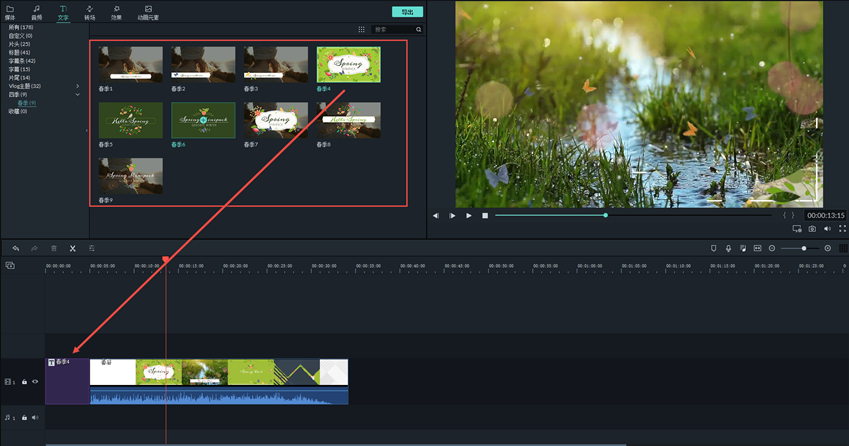The width and height of the screenshot is (849, 446).
Task: Click the microphone voiceover record icon
Action: (728, 248)
